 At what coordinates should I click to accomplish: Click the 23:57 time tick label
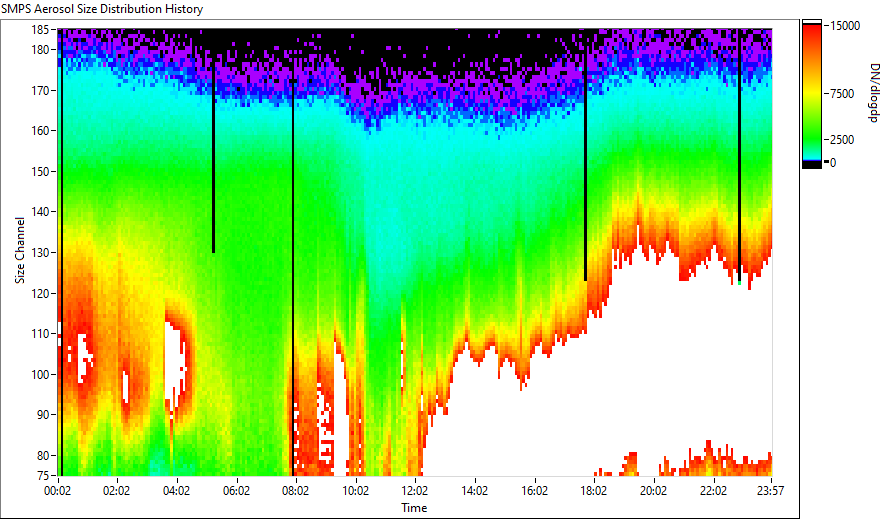tap(771, 491)
